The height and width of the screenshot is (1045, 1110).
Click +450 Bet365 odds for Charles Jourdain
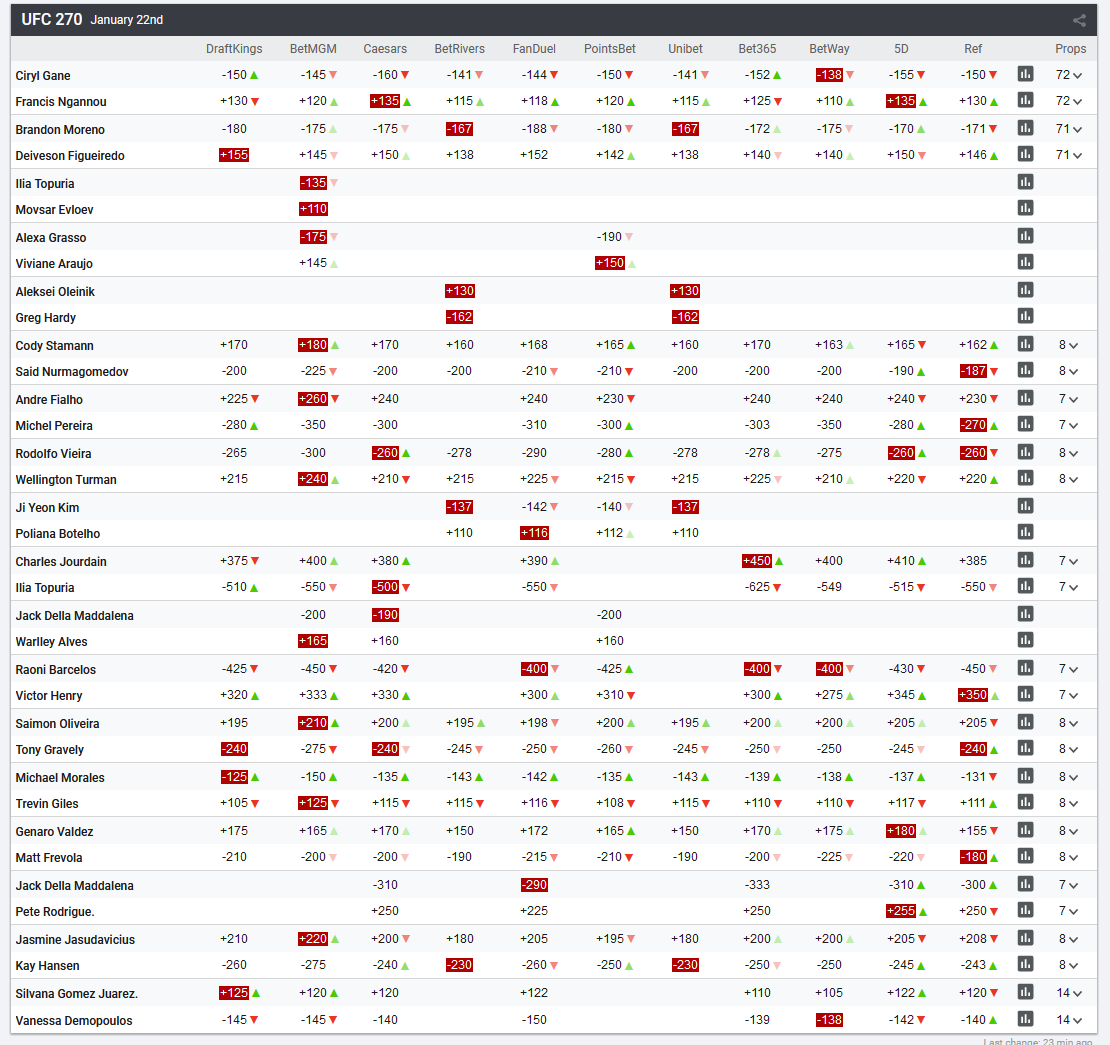point(757,561)
